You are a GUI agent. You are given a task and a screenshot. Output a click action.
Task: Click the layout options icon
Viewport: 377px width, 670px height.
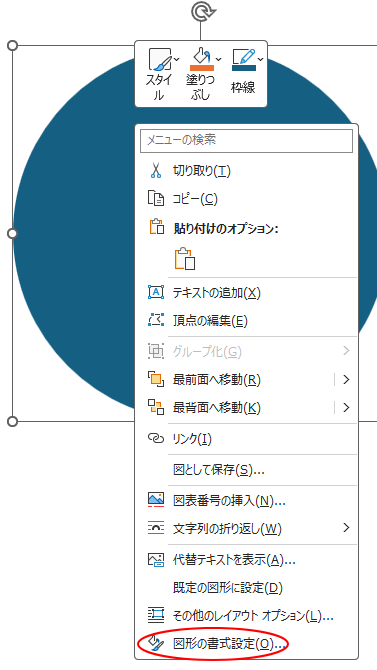click(x=156, y=615)
